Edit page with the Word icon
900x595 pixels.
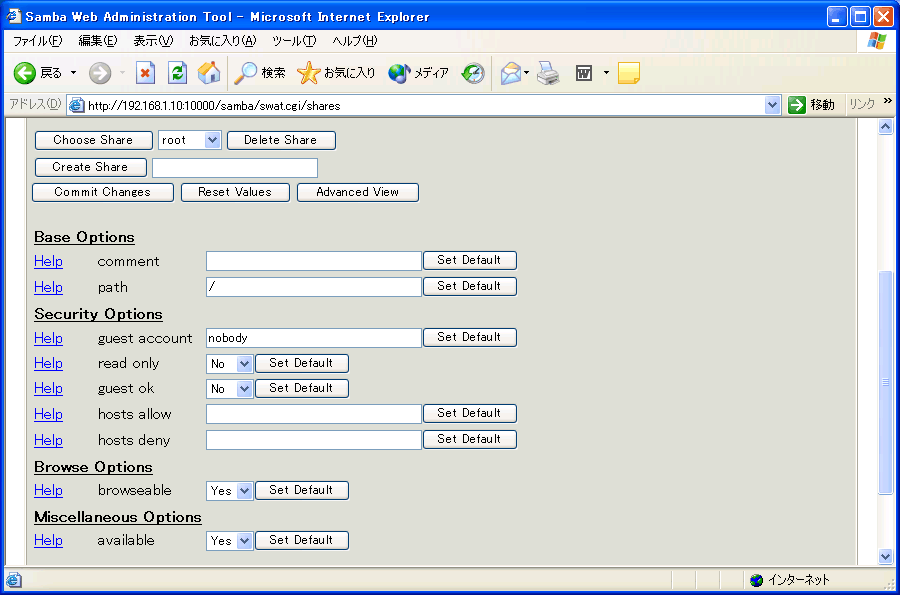click(x=584, y=73)
